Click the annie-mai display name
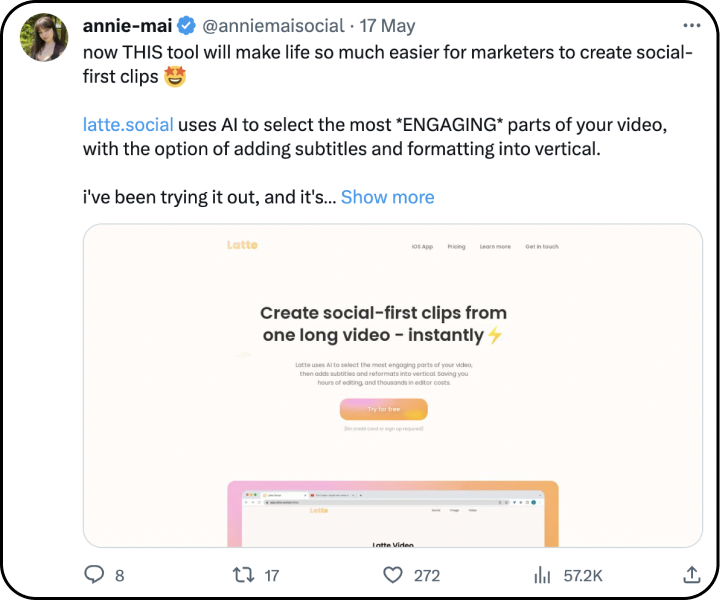Image resolution: width=720 pixels, height=600 pixels. [x=128, y=25]
